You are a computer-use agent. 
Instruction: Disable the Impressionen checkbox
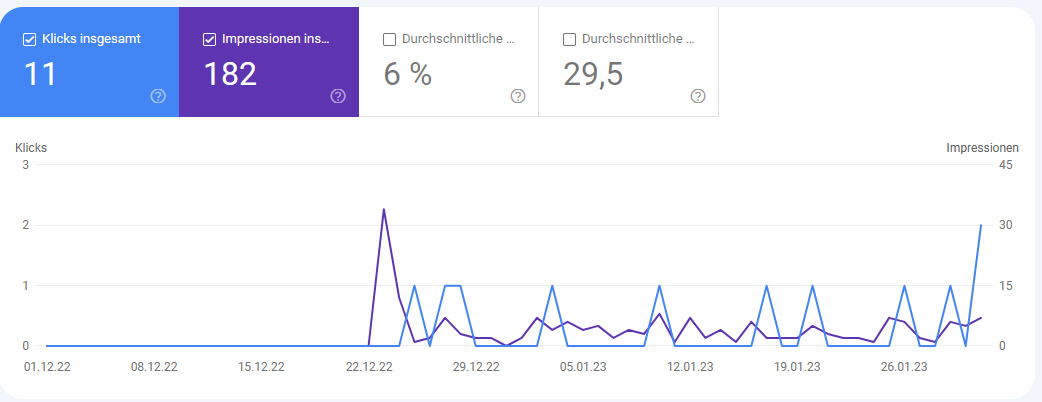(209, 40)
